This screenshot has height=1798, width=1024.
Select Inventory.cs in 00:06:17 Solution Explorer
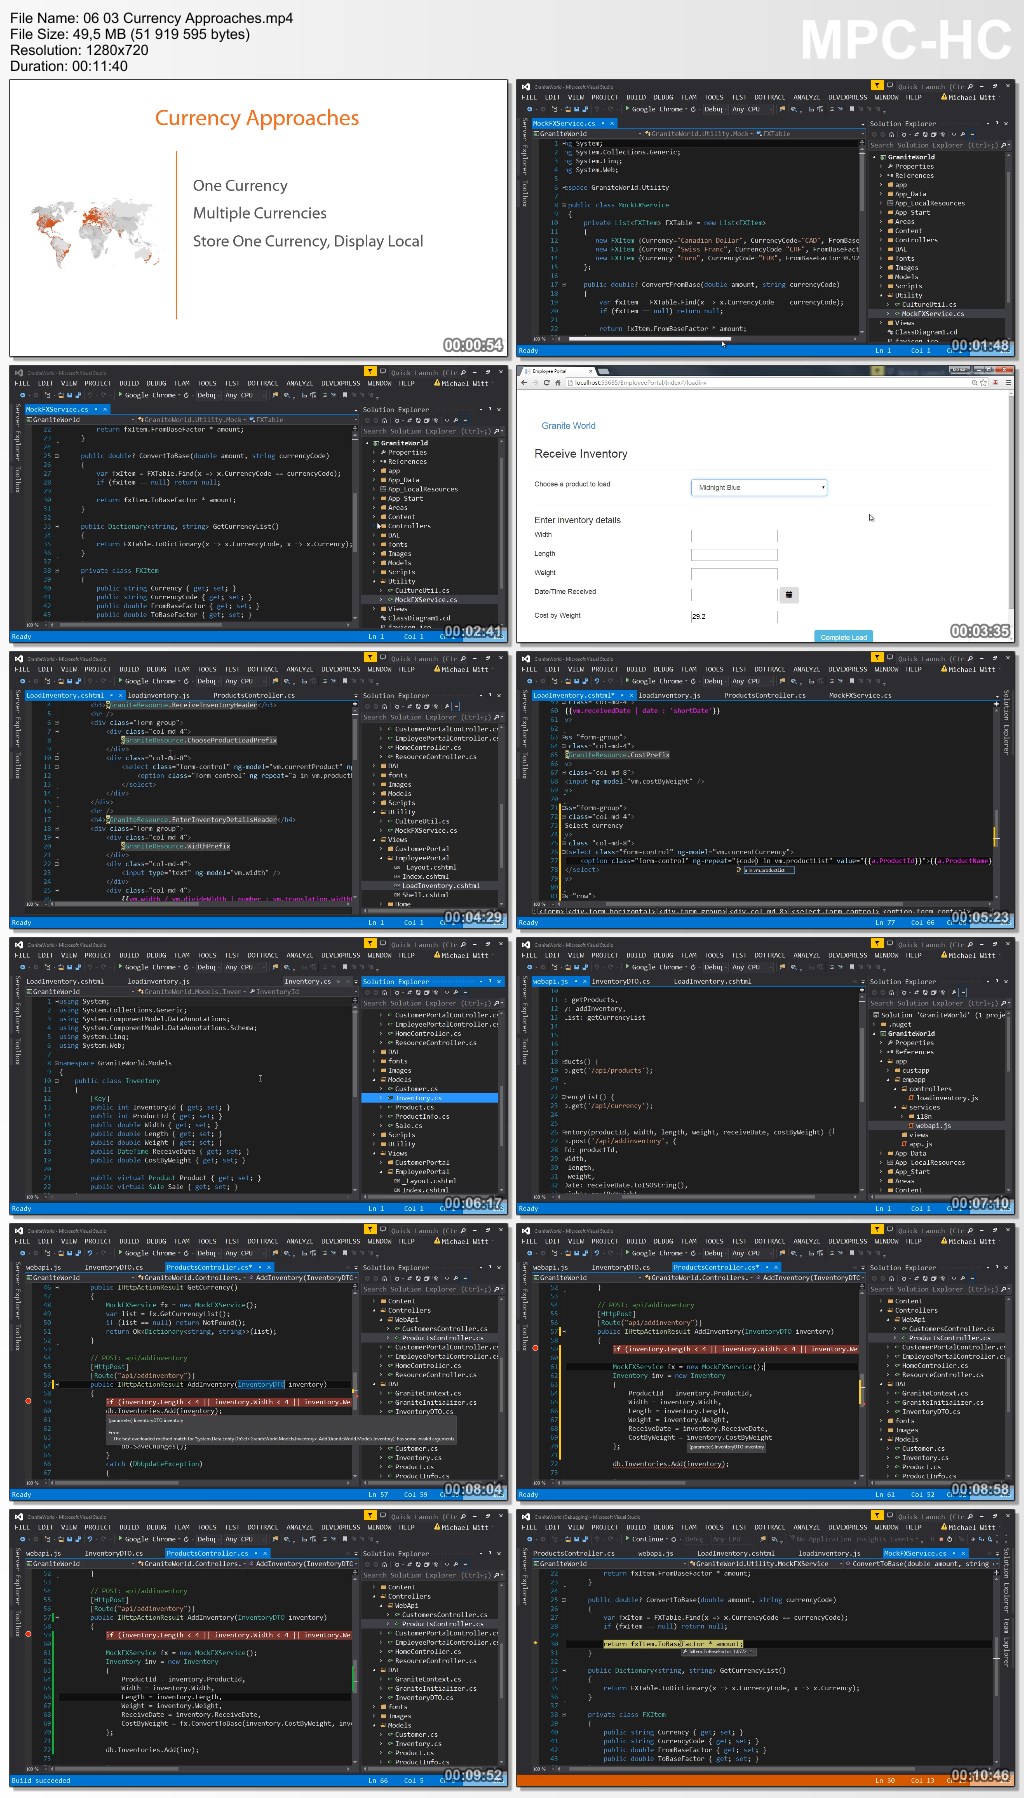pyautogui.click(x=417, y=1098)
